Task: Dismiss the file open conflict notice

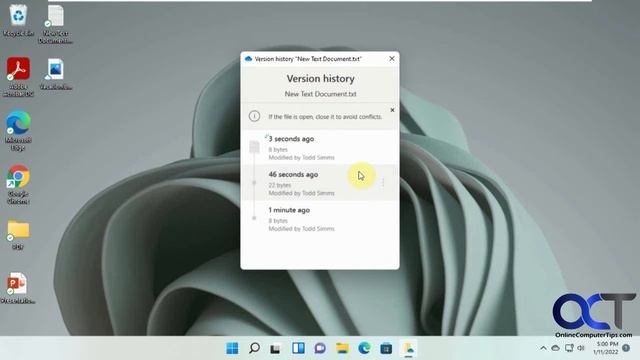Action: pos(392,110)
